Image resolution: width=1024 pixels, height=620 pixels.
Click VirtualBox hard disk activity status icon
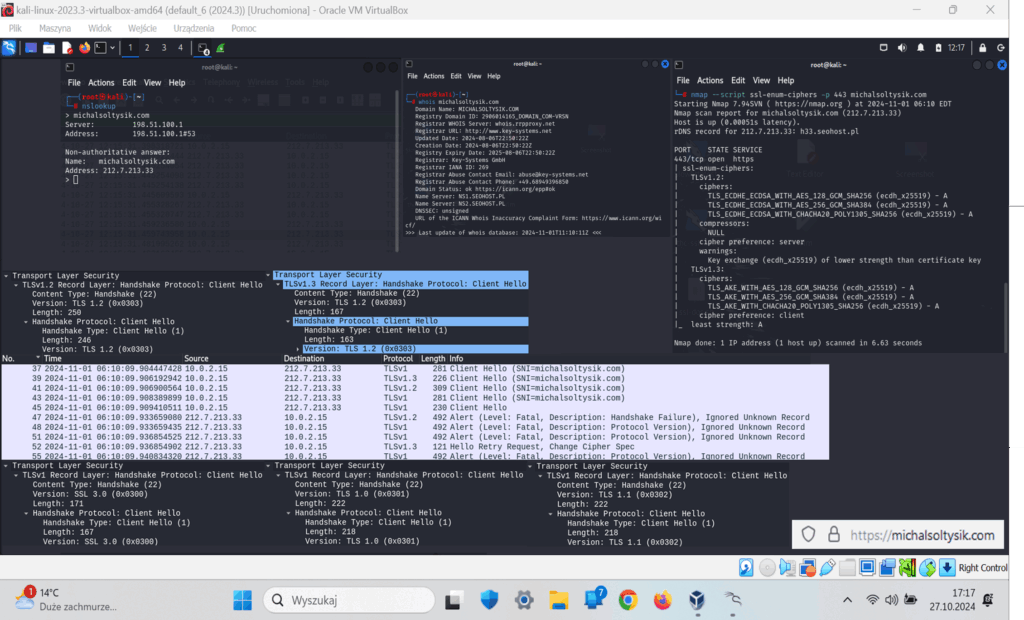tap(746, 568)
